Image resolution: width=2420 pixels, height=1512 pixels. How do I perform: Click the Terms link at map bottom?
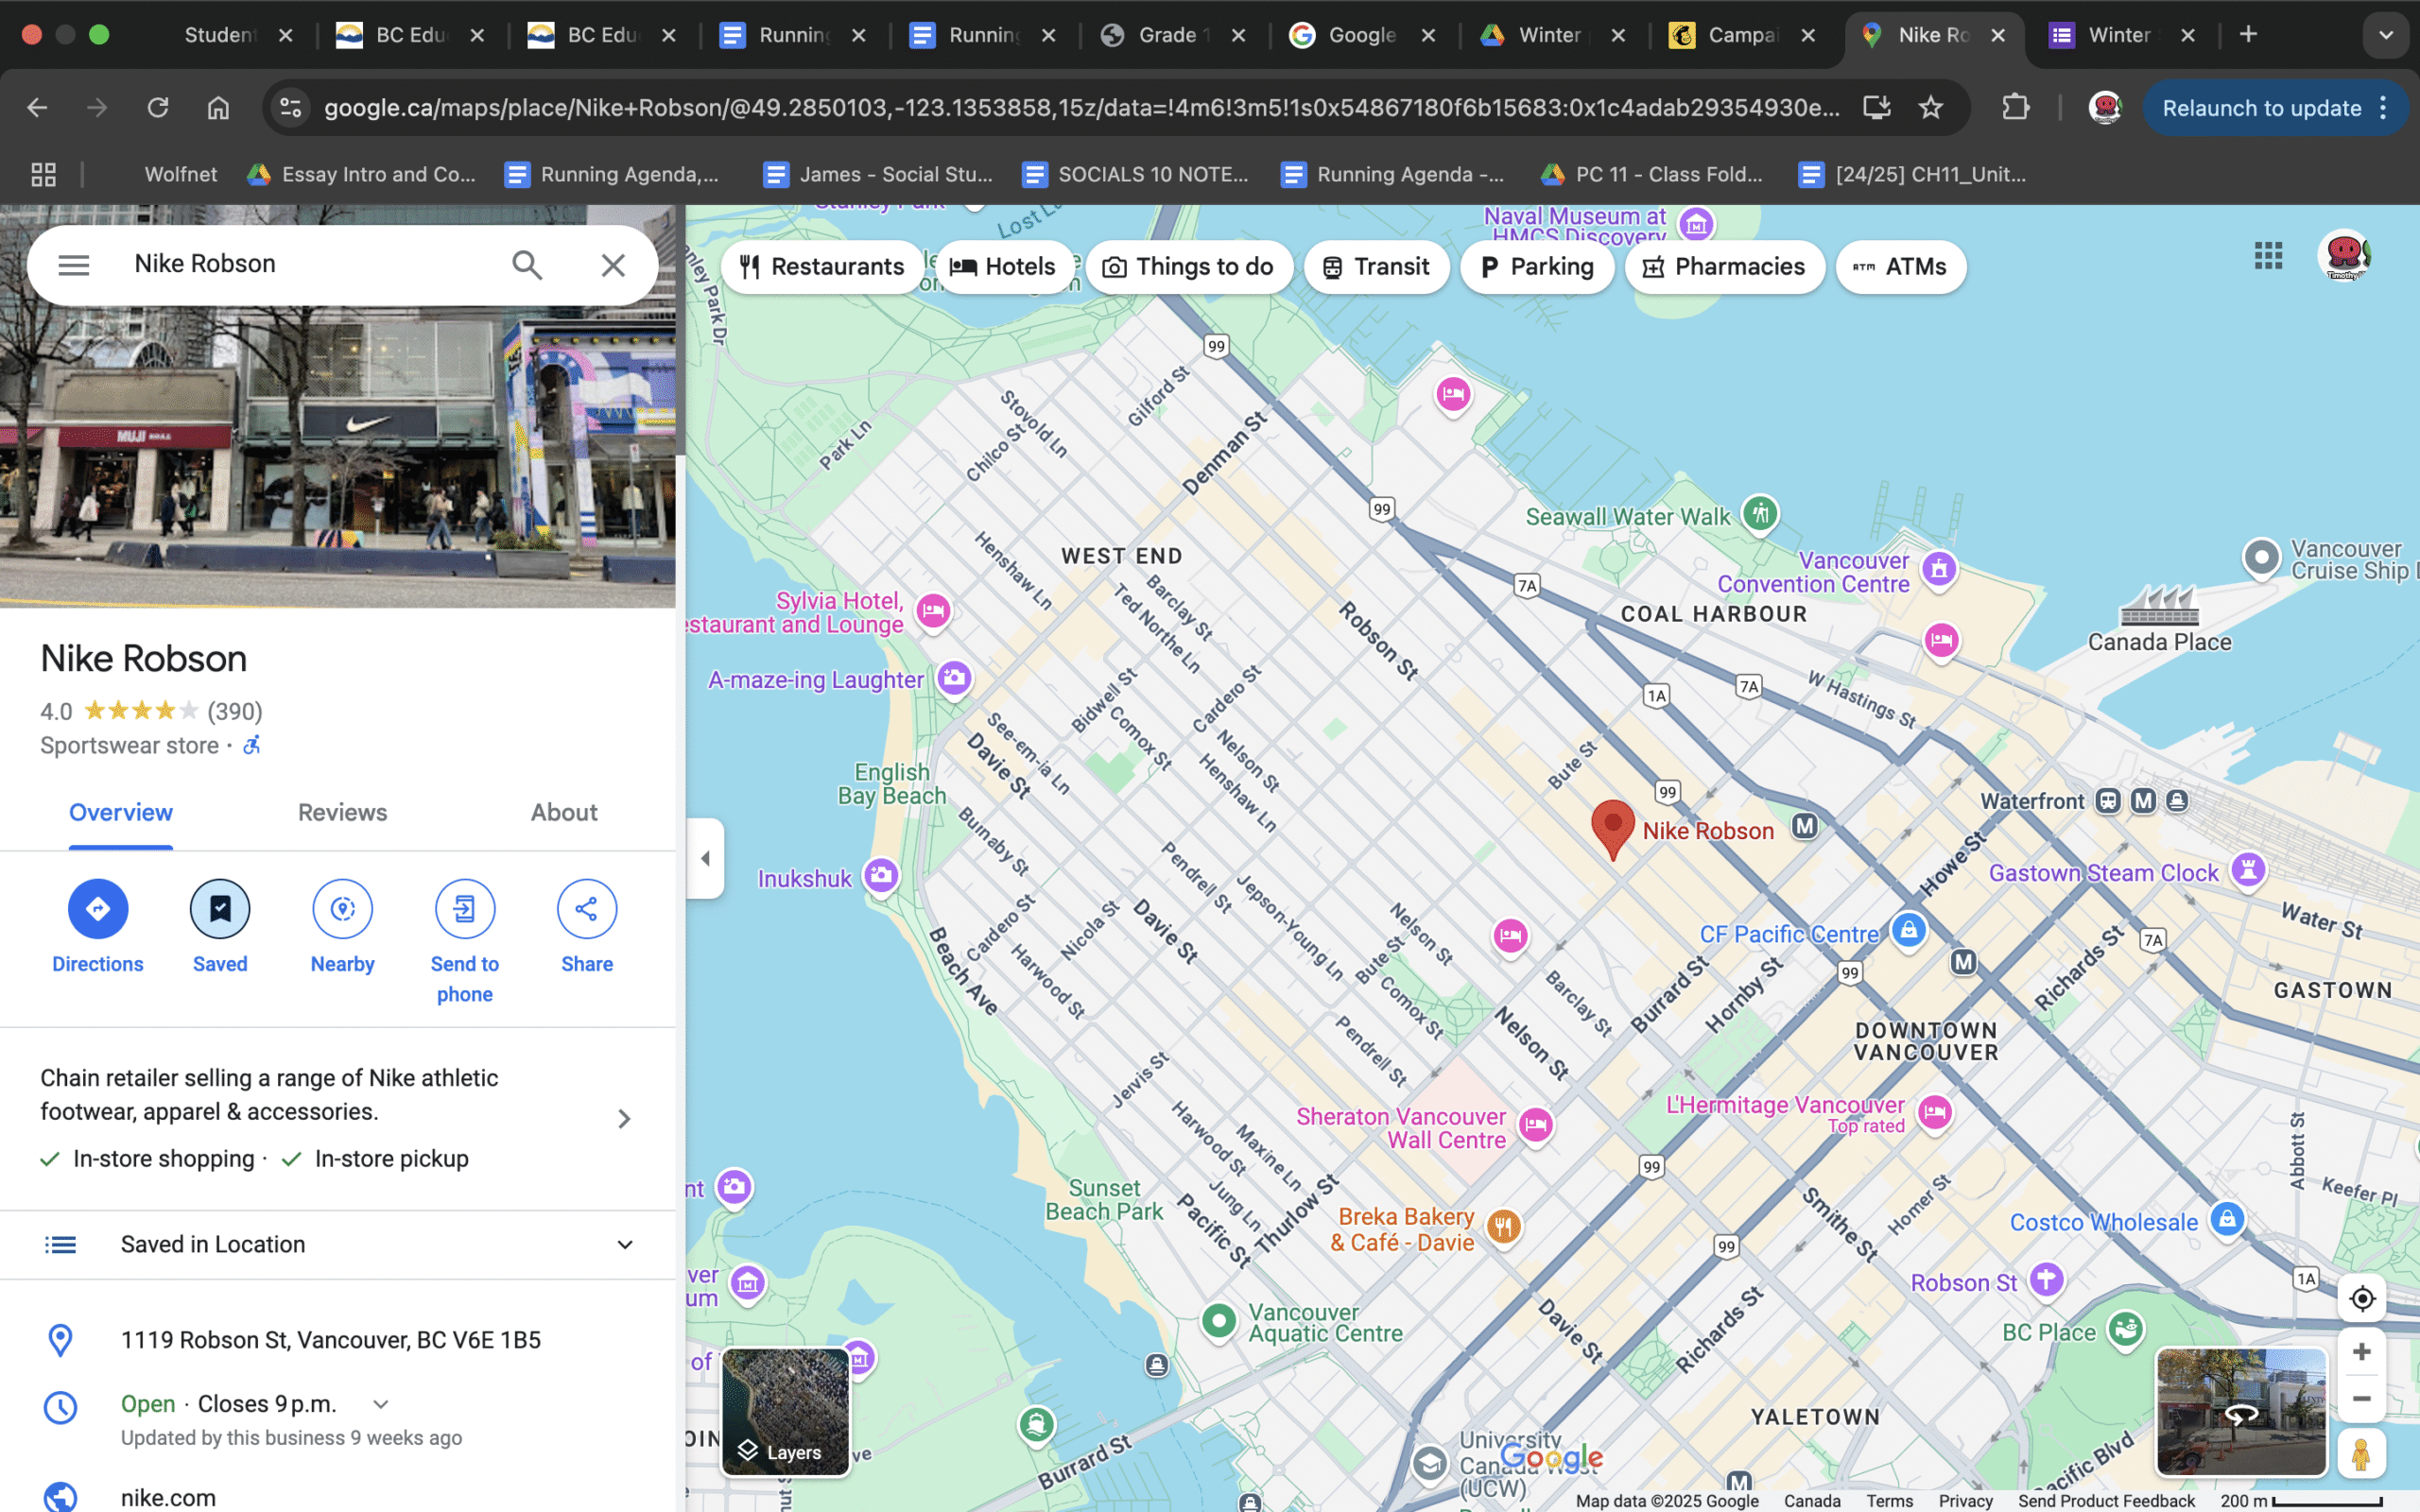[1889, 1500]
